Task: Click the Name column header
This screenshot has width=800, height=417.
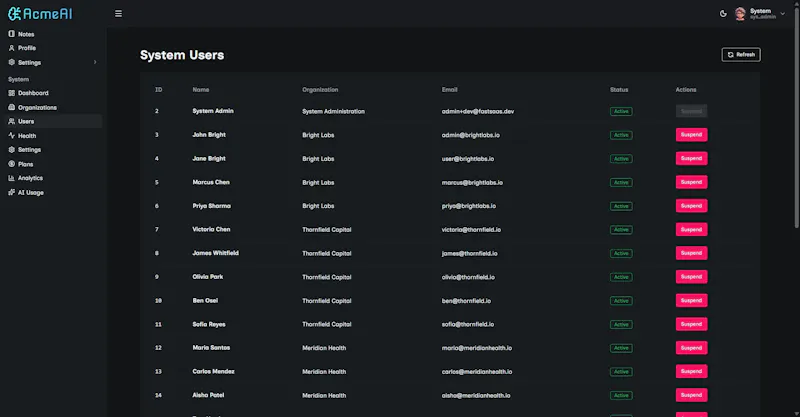Action: [x=201, y=90]
